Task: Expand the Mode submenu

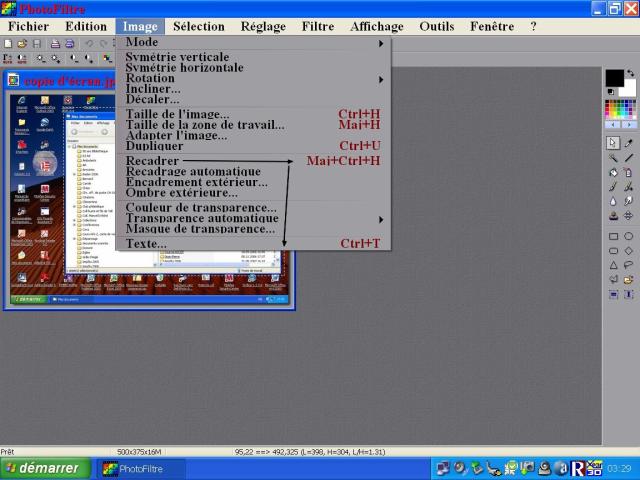Action: [x=253, y=42]
